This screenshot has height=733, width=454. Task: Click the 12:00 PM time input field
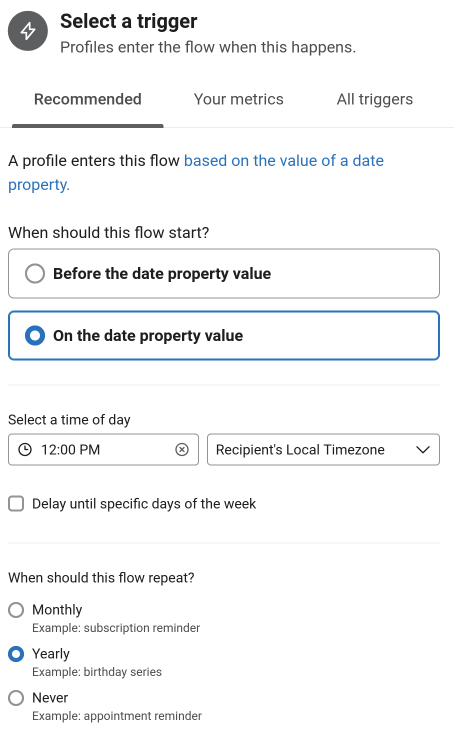[103, 450]
